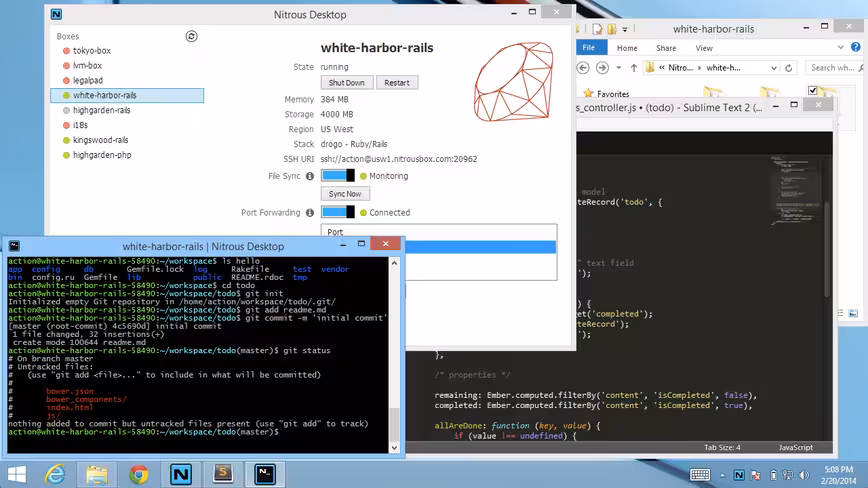This screenshot has width=868, height=488.
Task: Toggle the item checkbox in Explorer
Action: coord(812,90)
